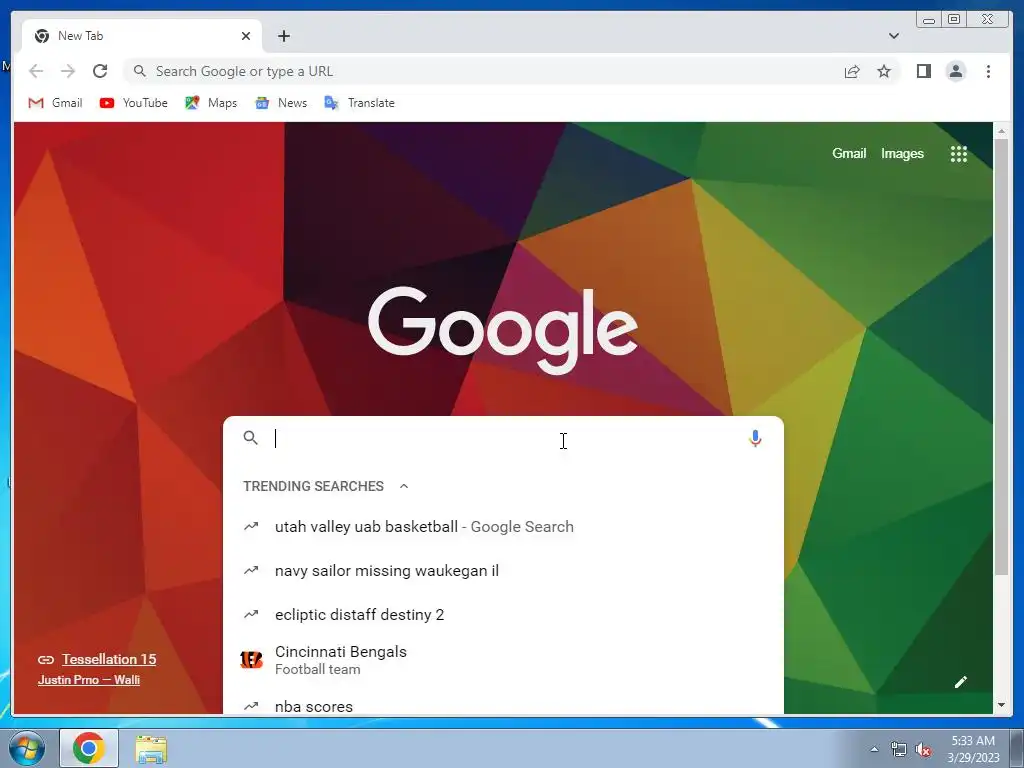Image resolution: width=1024 pixels, height=768 pixels.
Task: Select the nba scores suggestion
Action: click(503, 705)
